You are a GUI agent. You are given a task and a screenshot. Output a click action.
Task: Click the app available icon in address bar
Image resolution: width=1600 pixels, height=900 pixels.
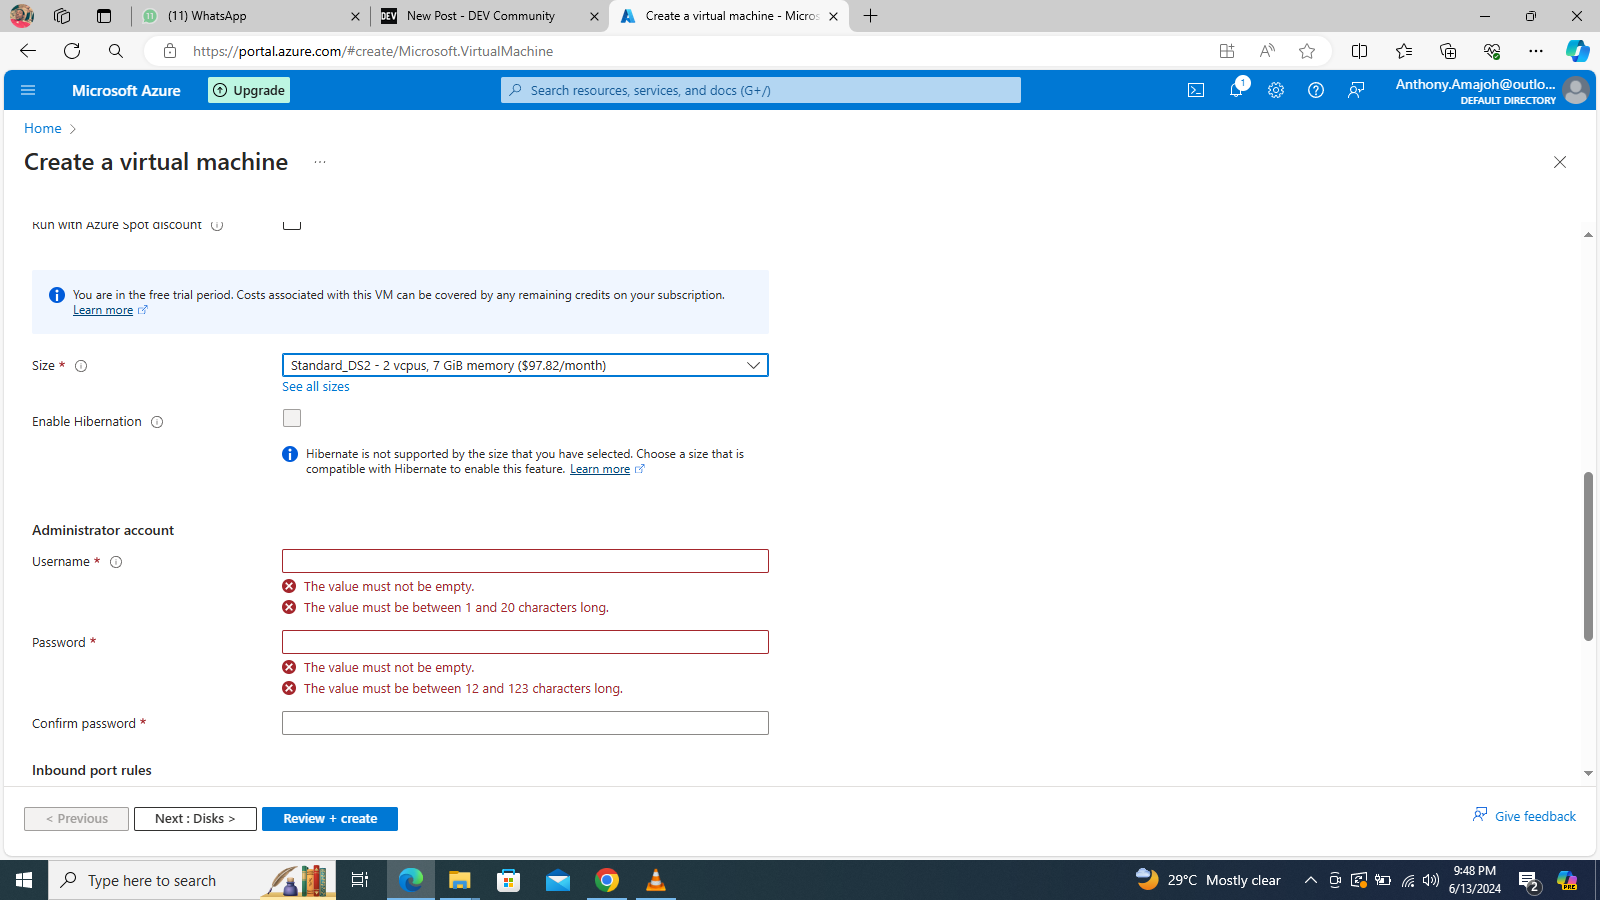tap(1227, 51)
